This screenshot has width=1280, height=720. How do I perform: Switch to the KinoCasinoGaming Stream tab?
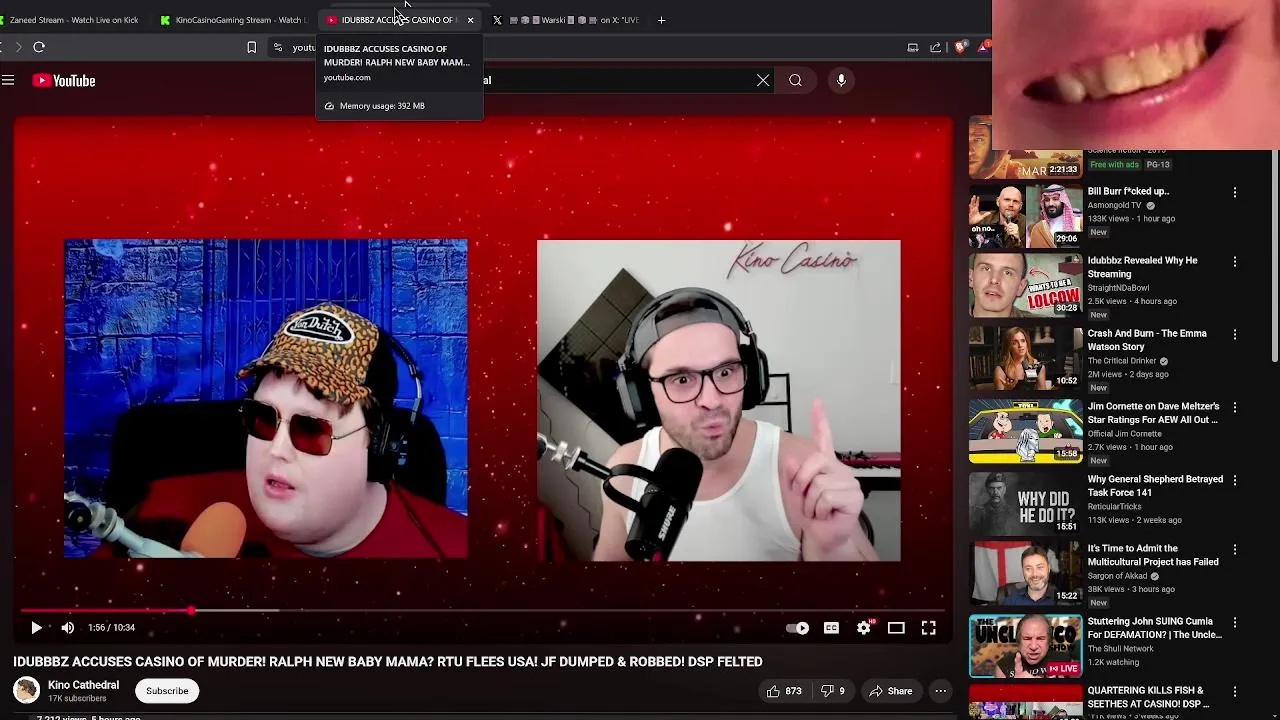tap(235, 20)
